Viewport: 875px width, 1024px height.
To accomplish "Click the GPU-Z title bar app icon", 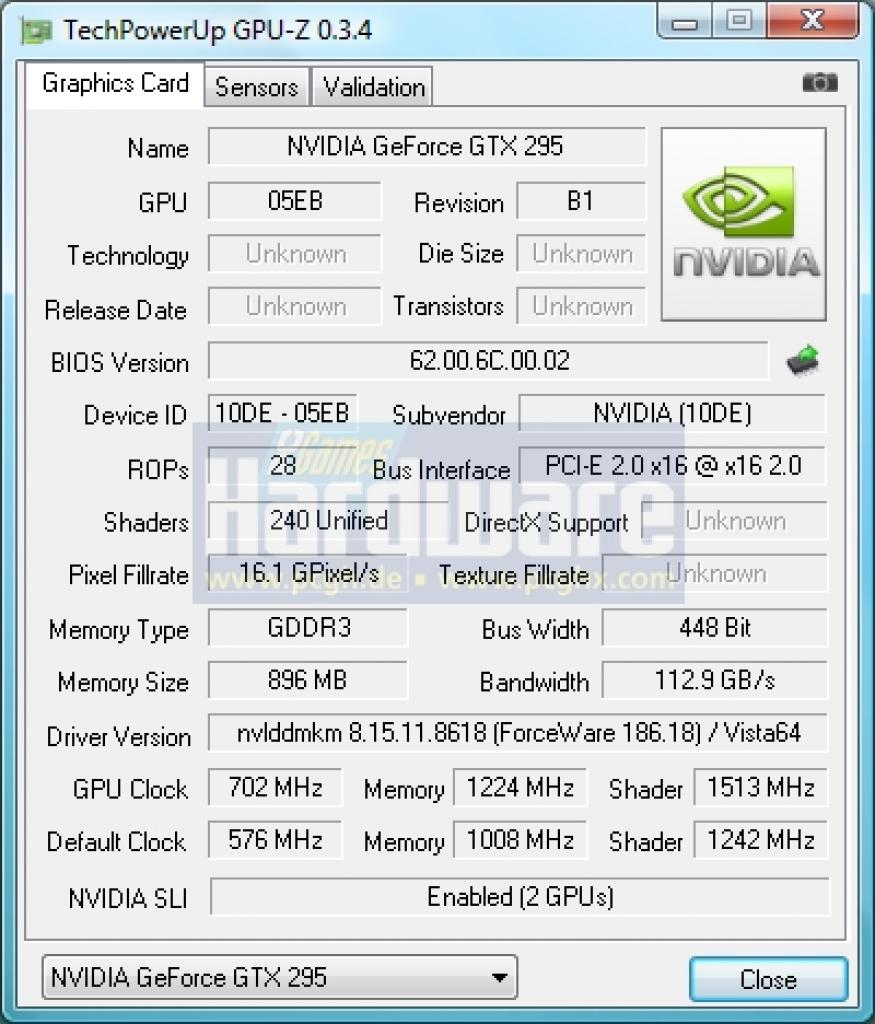I will coord(36,31).
